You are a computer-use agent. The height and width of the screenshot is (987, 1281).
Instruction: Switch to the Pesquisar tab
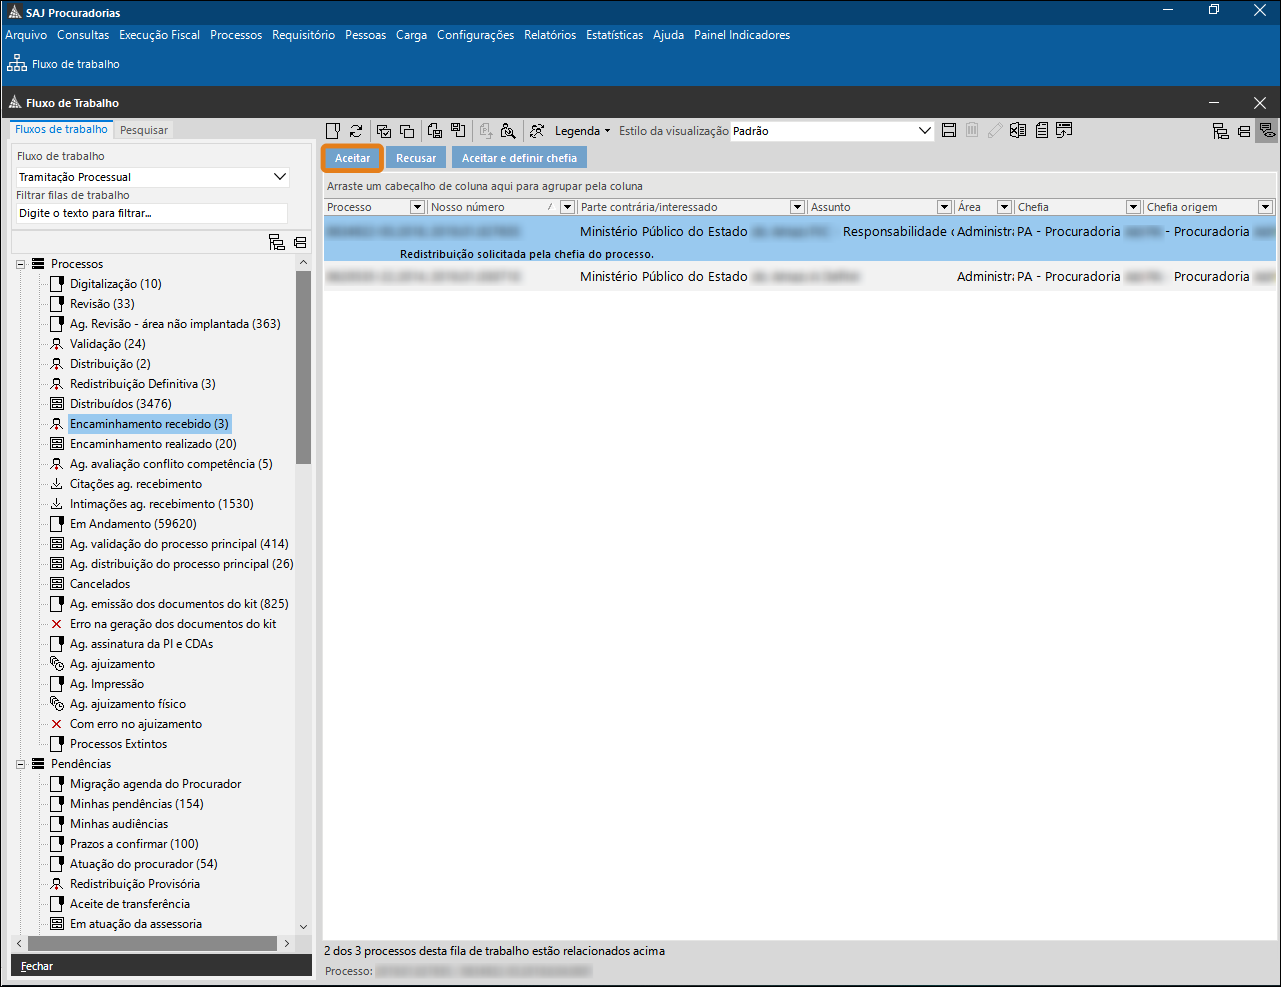(144, 130)
